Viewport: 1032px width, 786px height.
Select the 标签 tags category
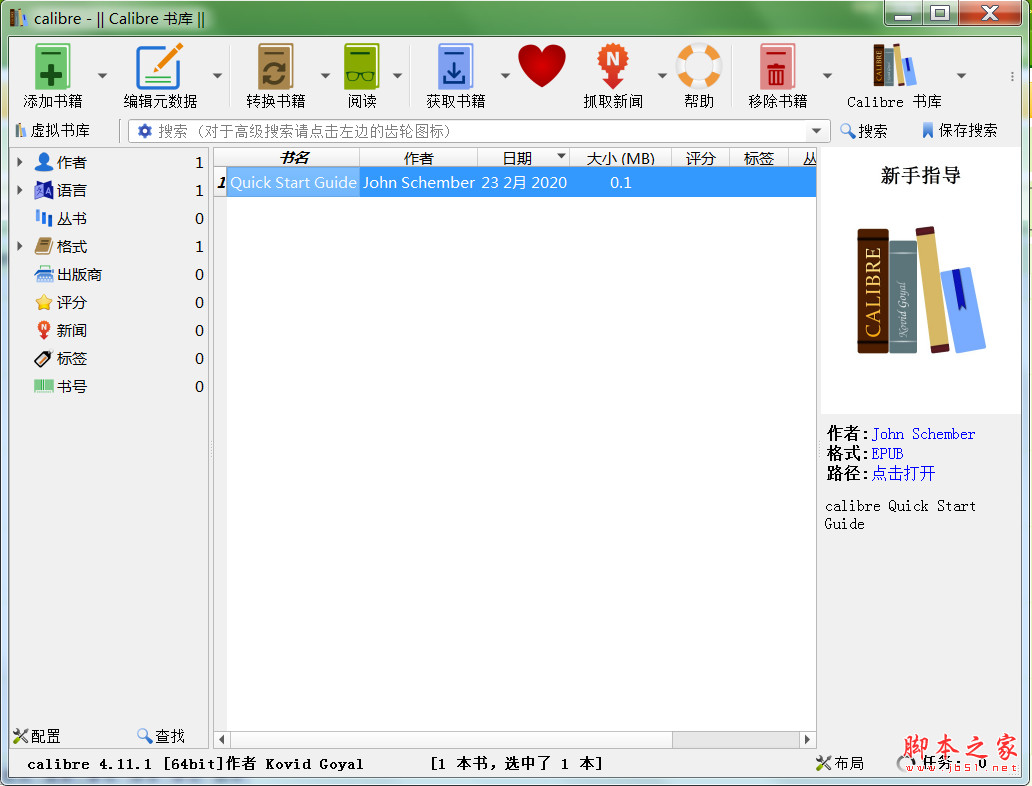click(71, 359)
